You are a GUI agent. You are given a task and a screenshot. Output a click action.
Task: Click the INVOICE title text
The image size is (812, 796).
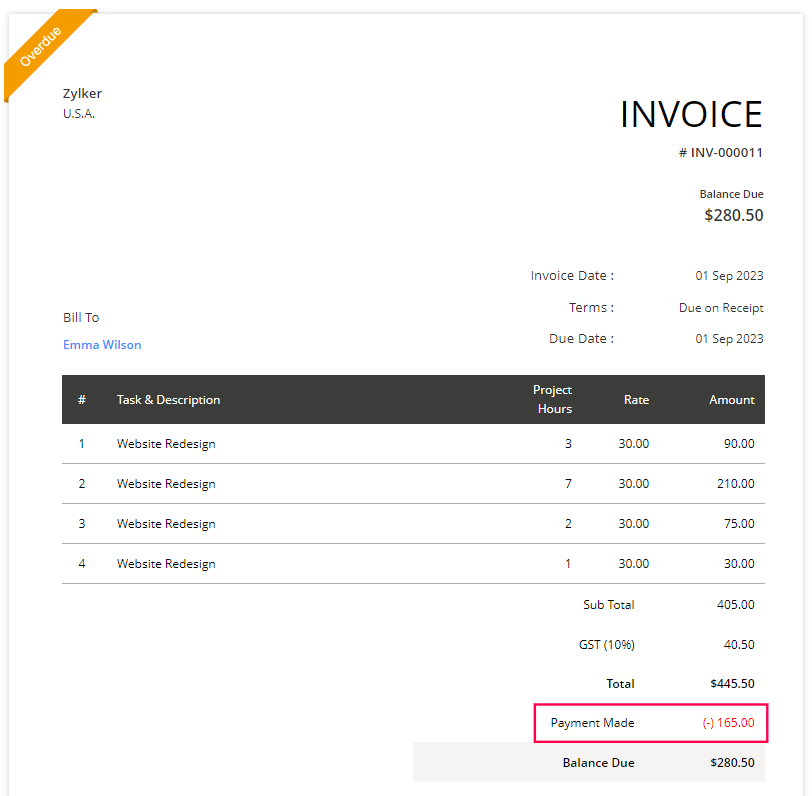click(691, 114)
